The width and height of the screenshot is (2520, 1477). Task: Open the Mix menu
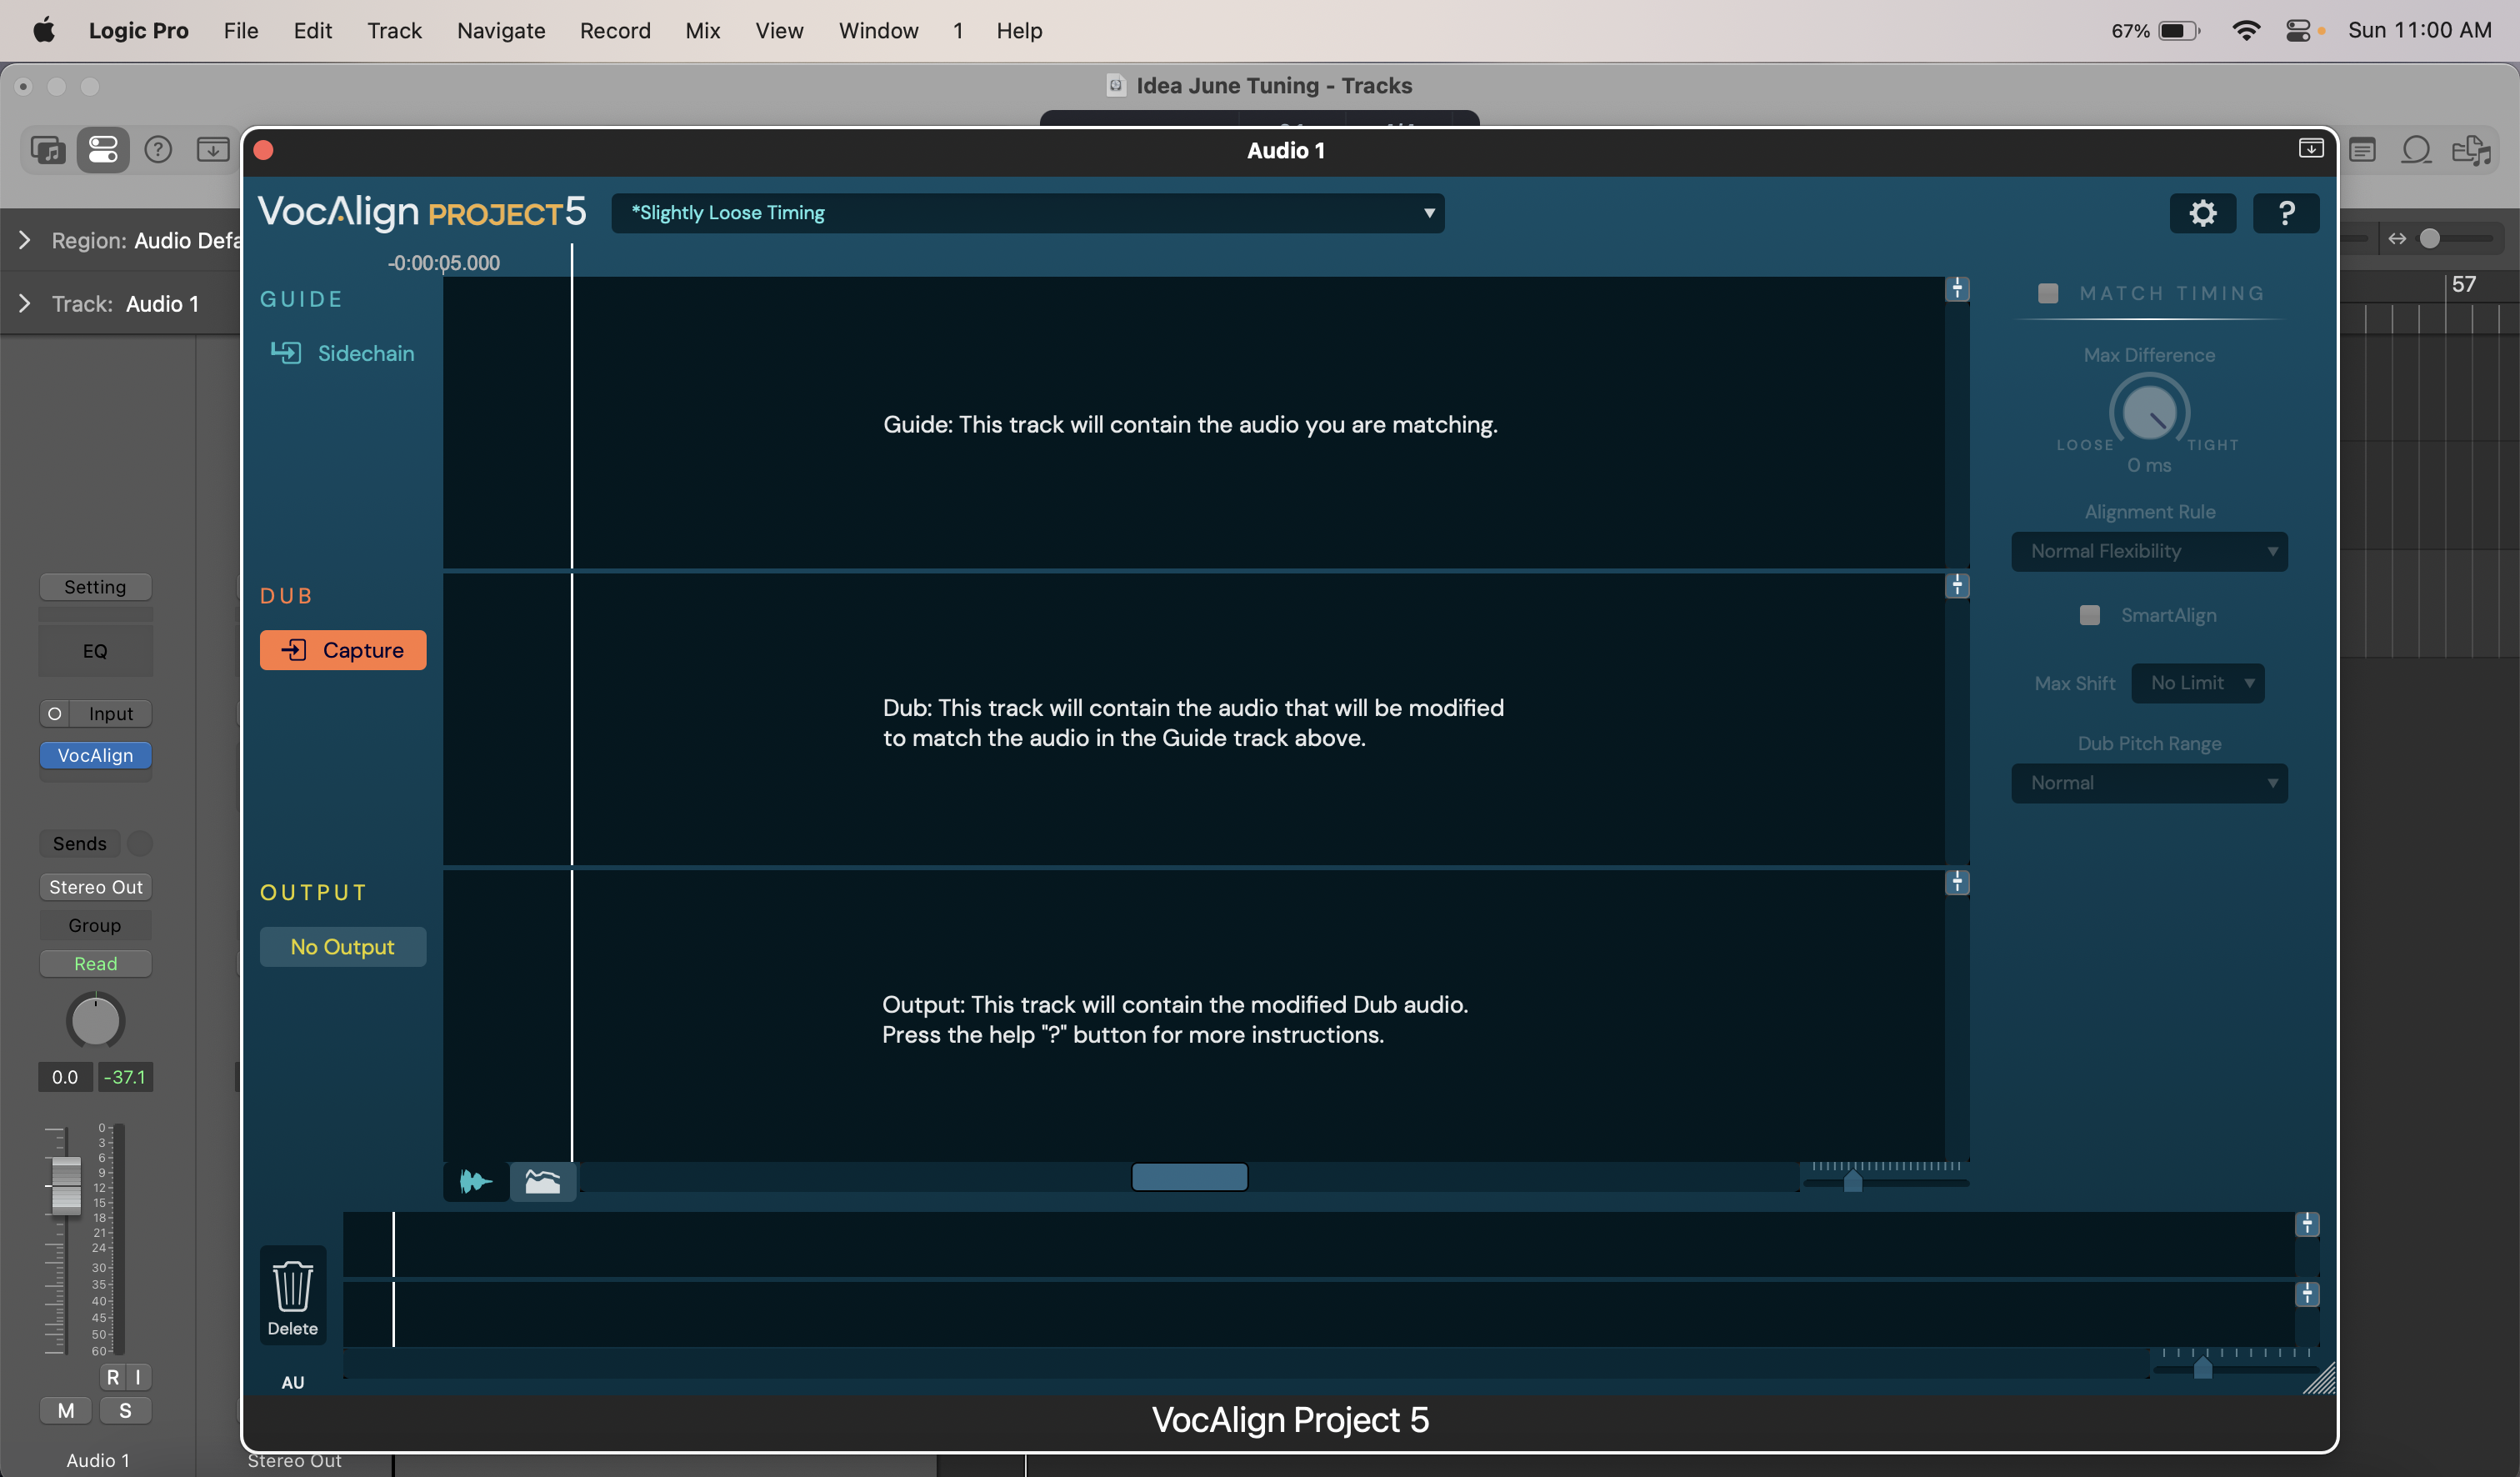(x=702, y=30)
